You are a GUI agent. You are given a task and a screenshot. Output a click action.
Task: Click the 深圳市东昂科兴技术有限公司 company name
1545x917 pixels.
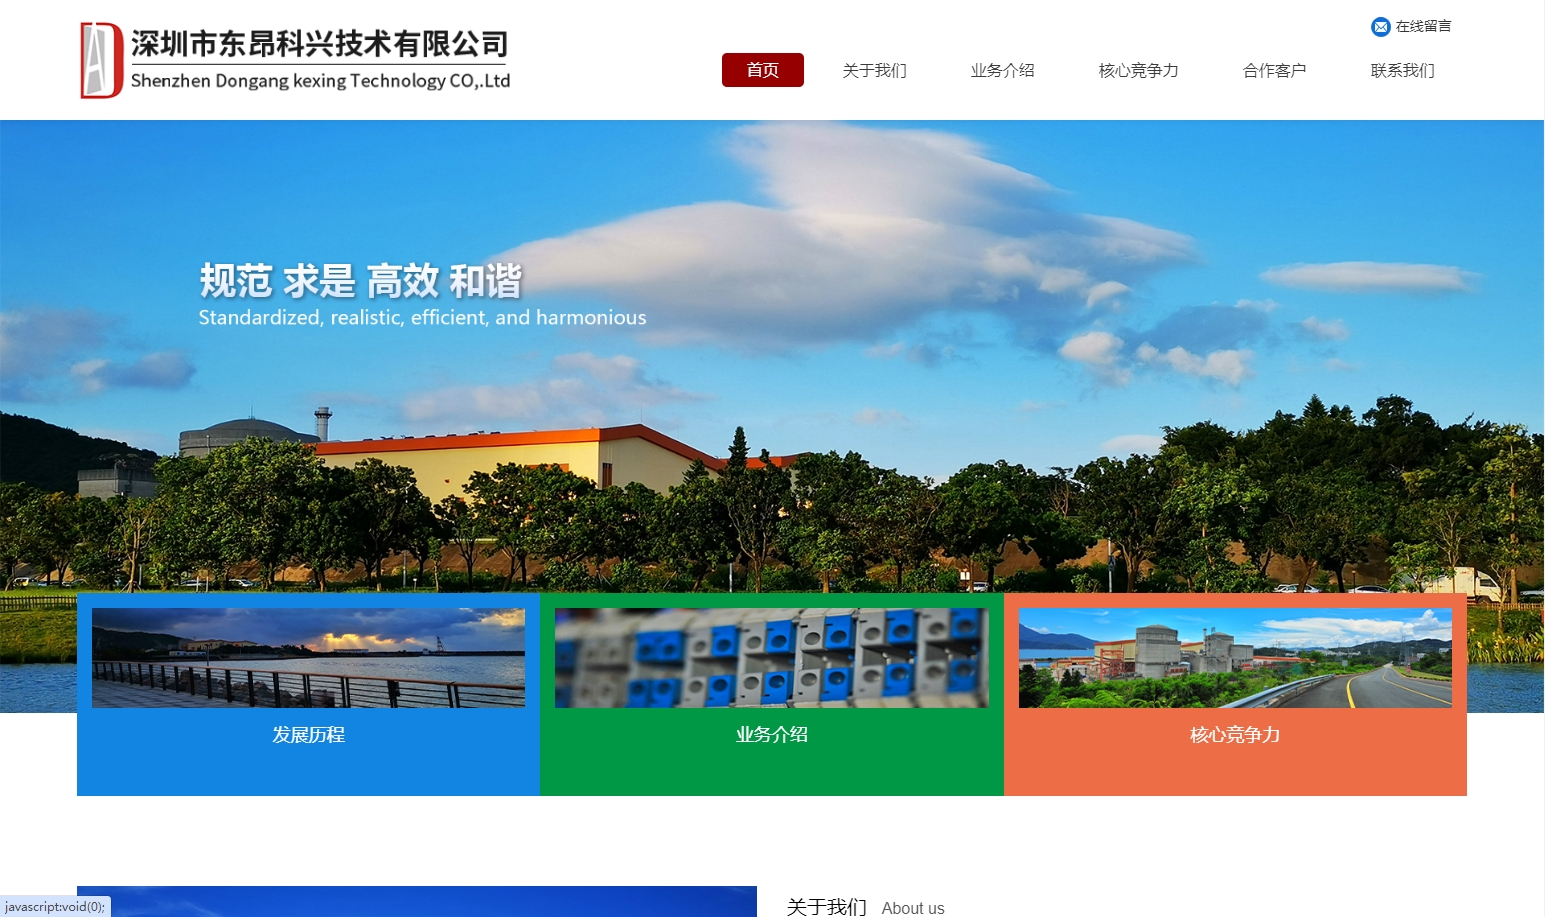320,44
